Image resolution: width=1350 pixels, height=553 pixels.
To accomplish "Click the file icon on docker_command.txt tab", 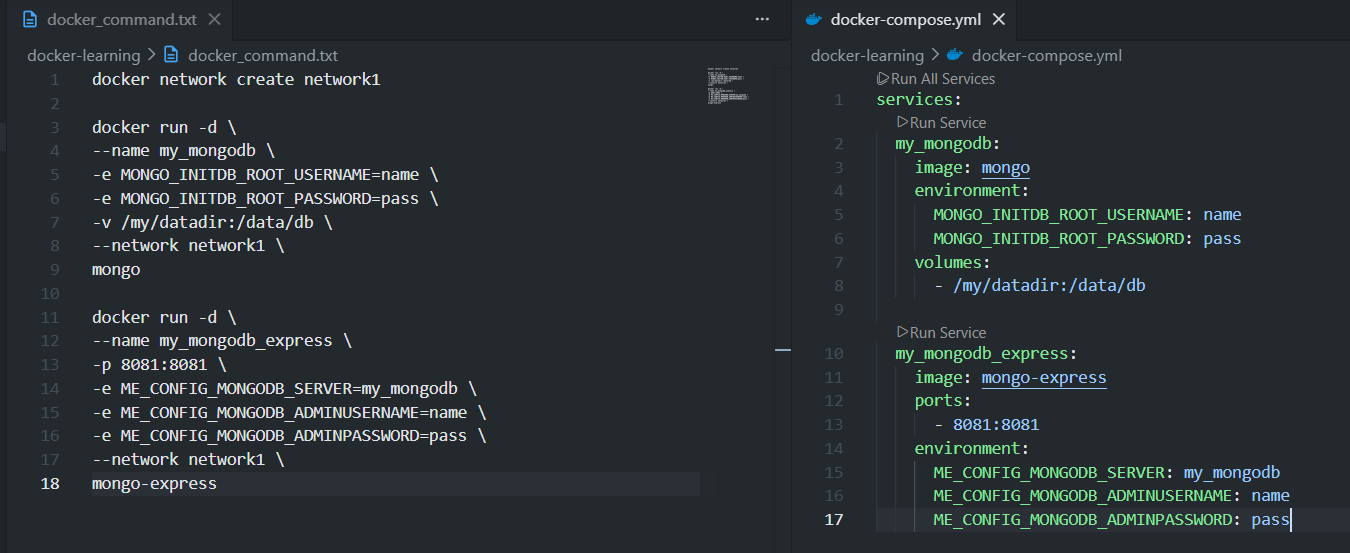I will (29, 19).
